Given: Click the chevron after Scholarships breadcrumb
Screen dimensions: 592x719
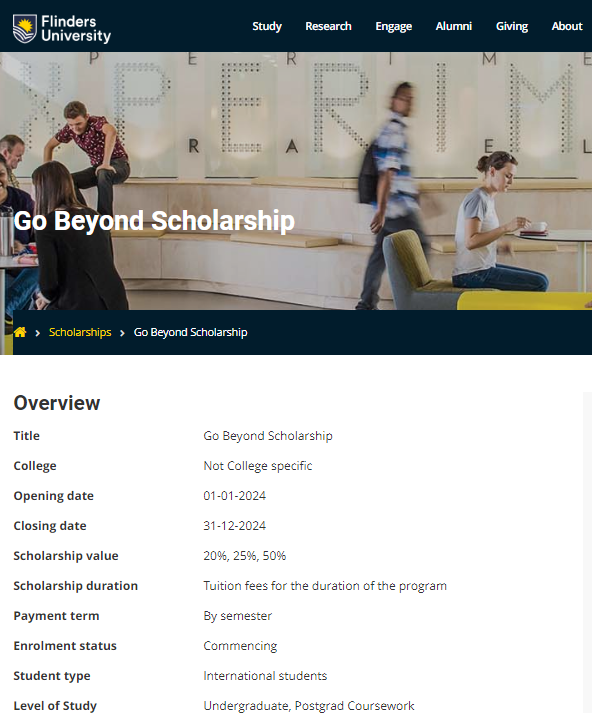Looking at the screenshot, I should 122,333.
